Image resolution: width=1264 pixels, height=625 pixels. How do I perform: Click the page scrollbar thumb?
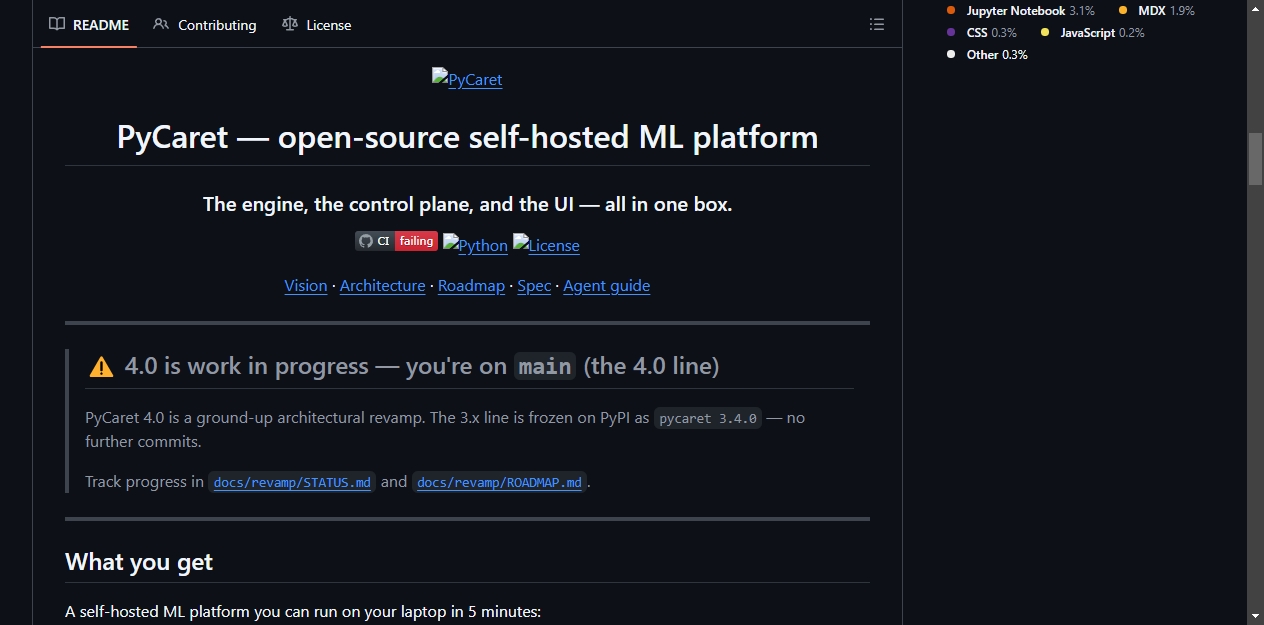point(1255,159)
